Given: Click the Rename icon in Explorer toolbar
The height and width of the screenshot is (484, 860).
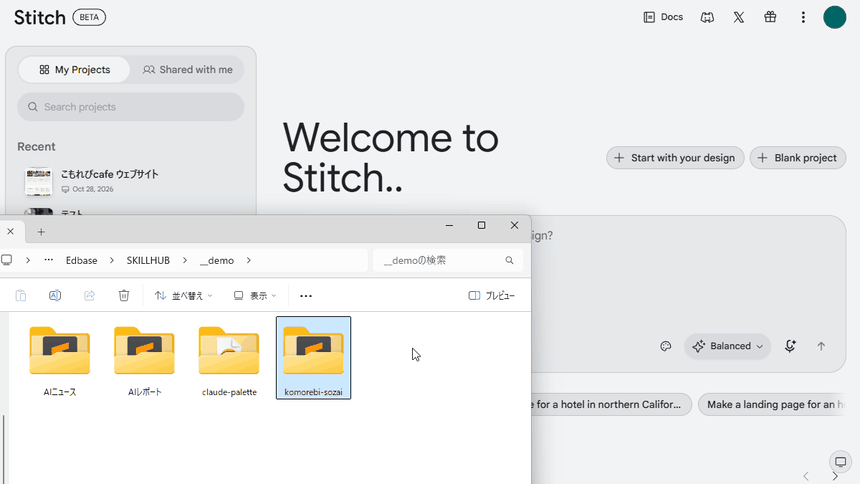Looking at the screenshot, I should pyautogui.click(x=55, y=296).
